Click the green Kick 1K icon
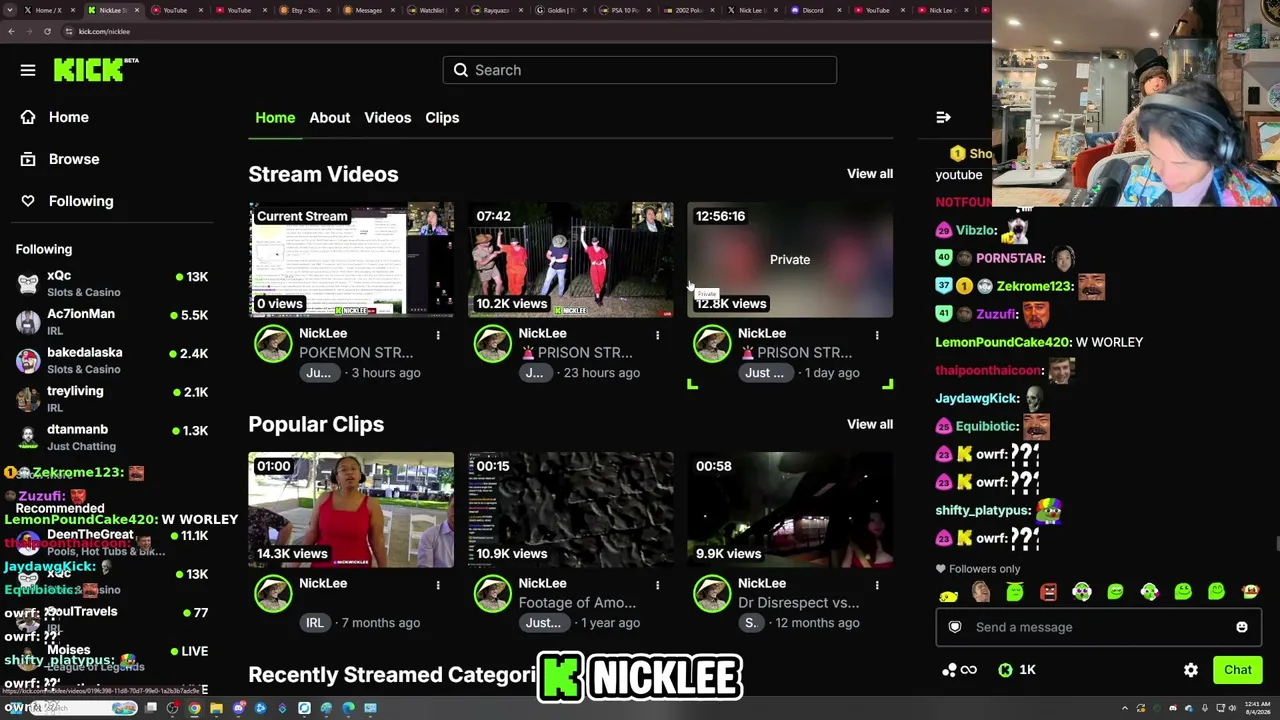The height and width of the screenshot is (720, 1280). point(1005,670)
